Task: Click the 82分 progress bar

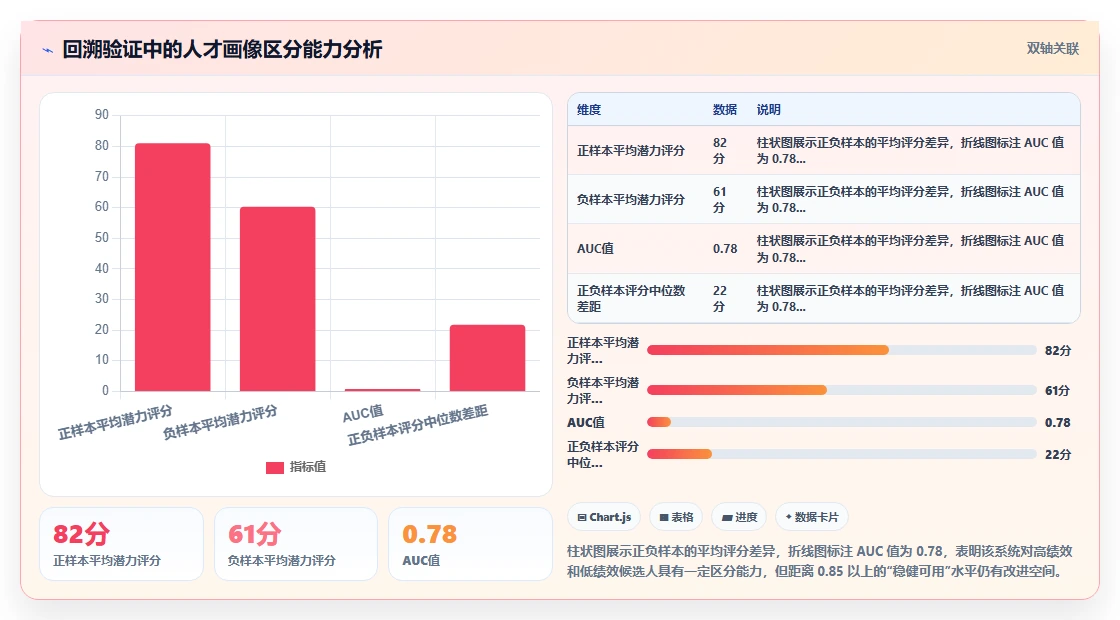Action: point(841,350)
